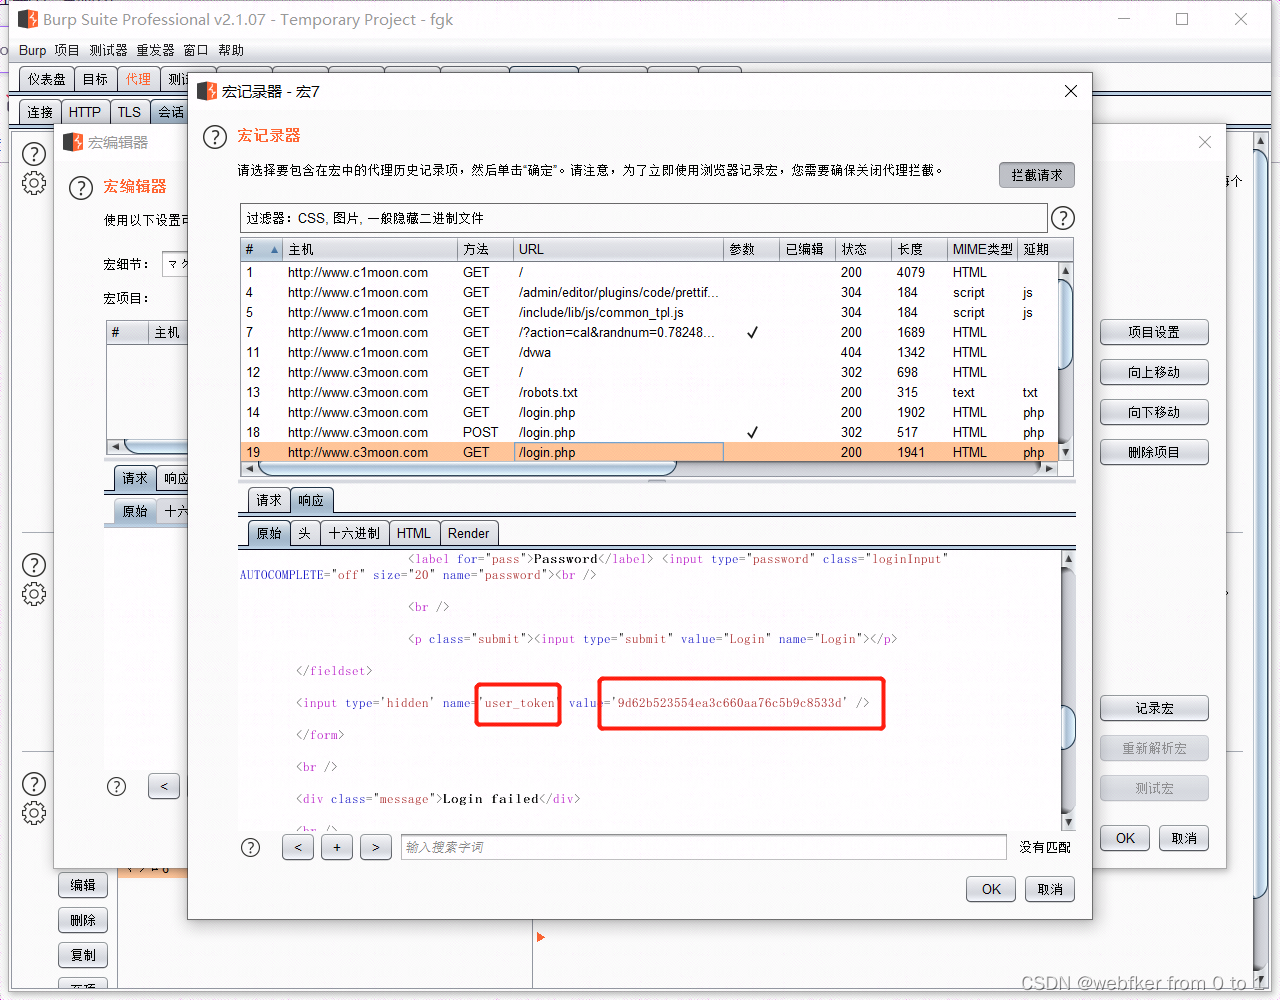Open the 原始 view tab
The height and width of the screenshot is (1000, 1280).
269,533
